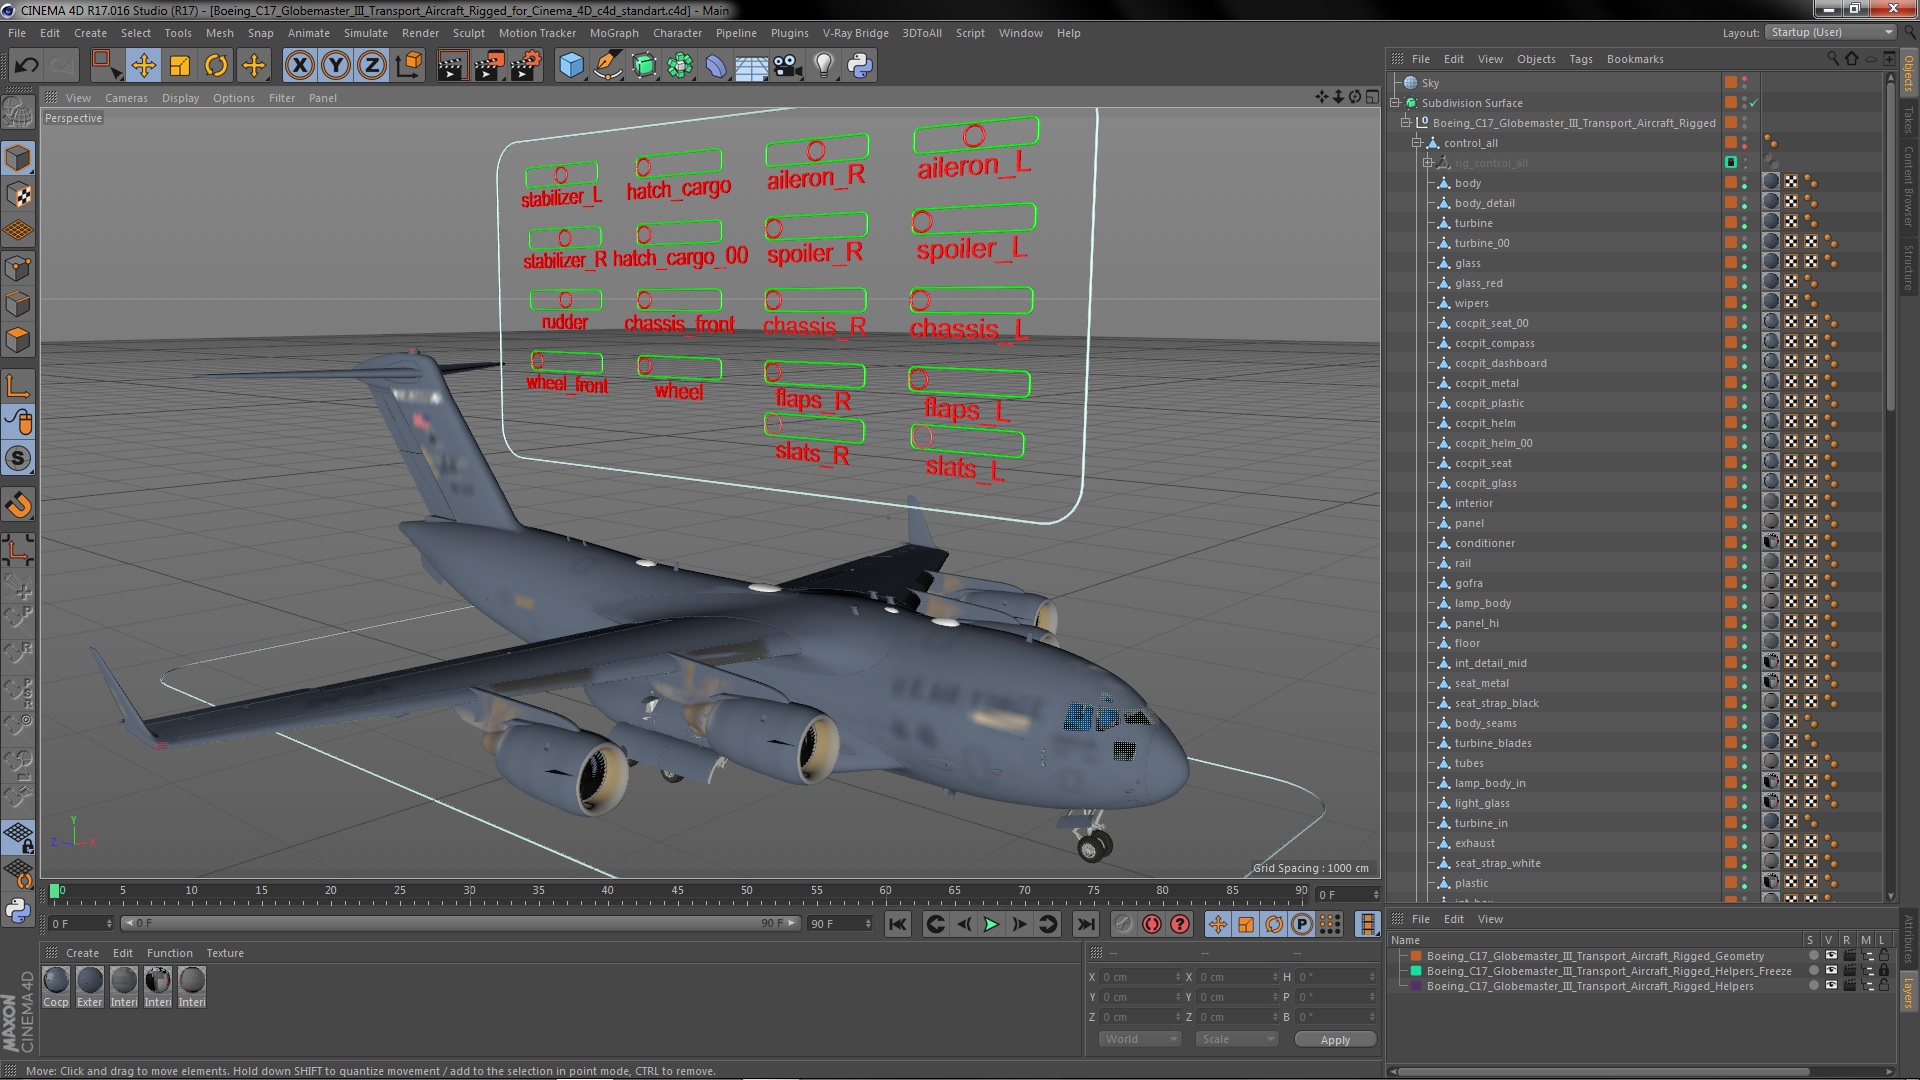Viewport: 1920px width, 1080px height.
Task: Go to end of timeline
Action: point(1086,924)
